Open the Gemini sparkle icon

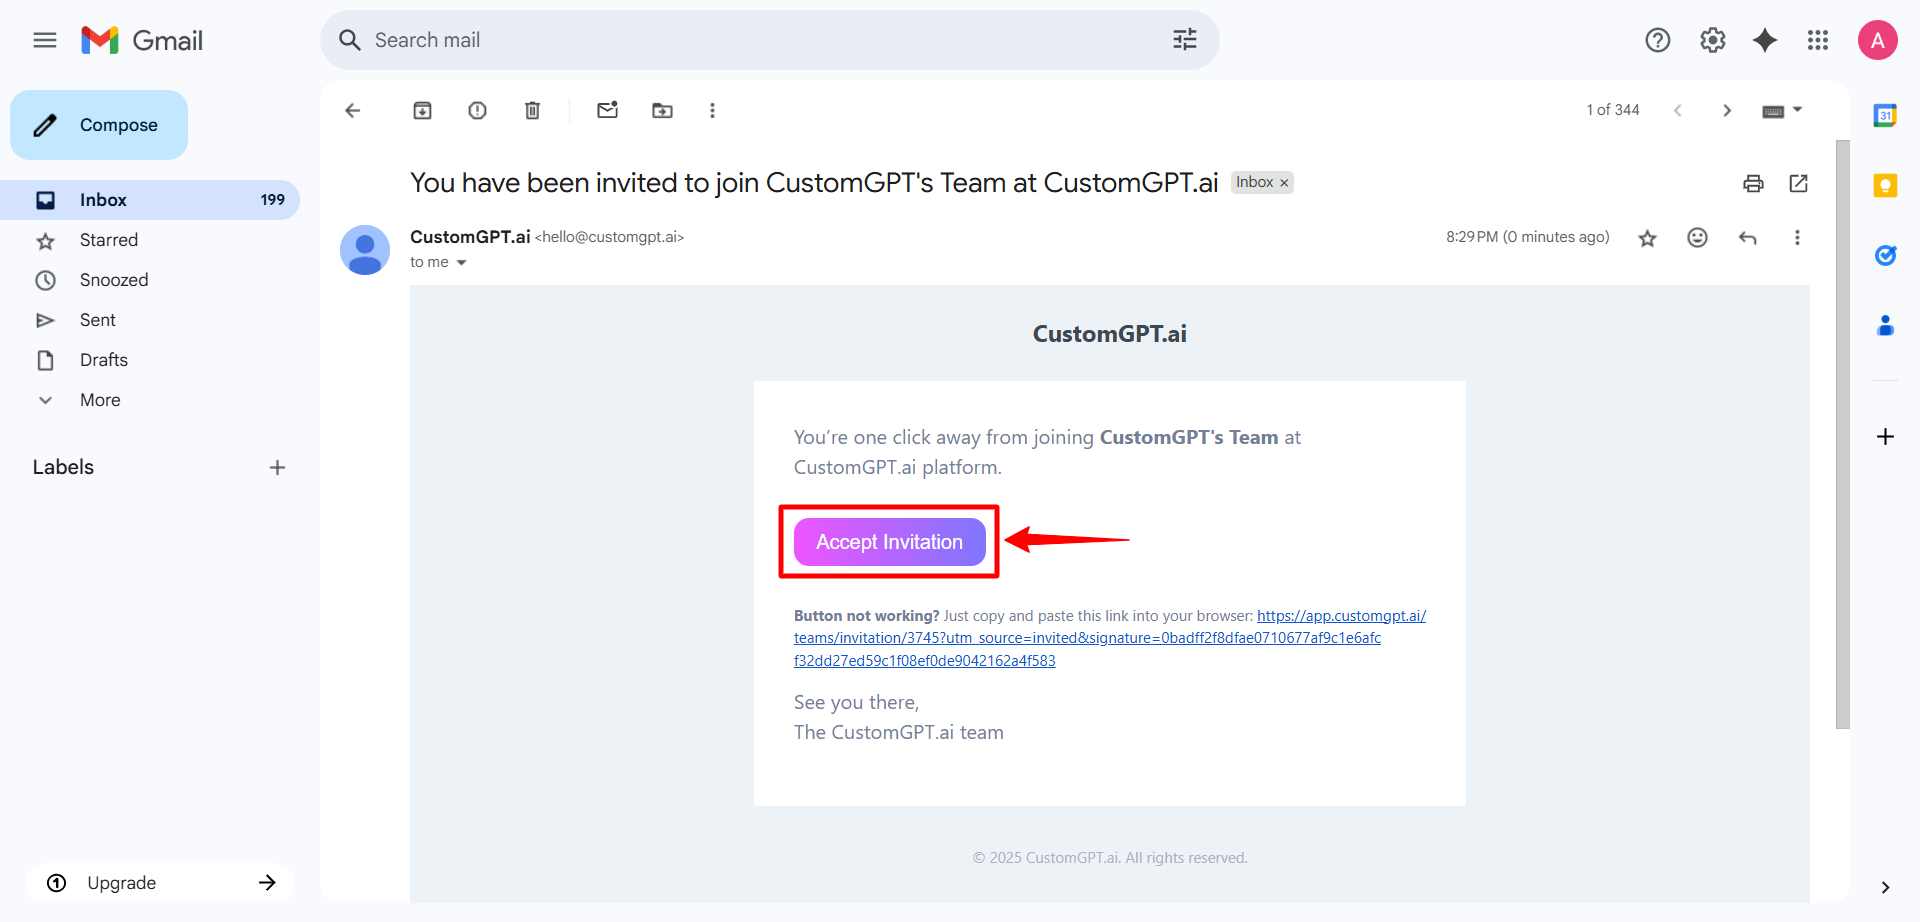tap(1765, 40)
